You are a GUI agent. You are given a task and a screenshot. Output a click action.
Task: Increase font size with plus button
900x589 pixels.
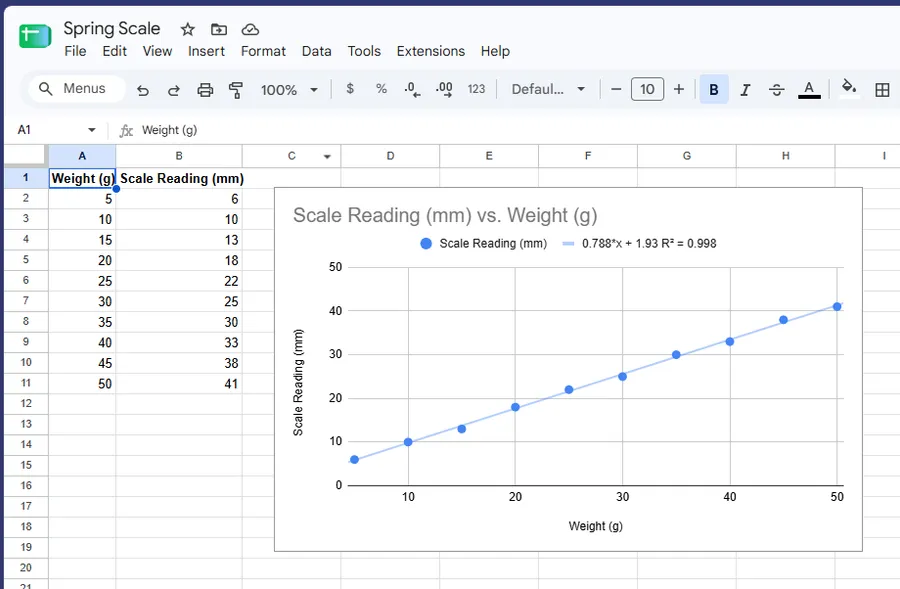pyautogui.click(x=679, y=89)
